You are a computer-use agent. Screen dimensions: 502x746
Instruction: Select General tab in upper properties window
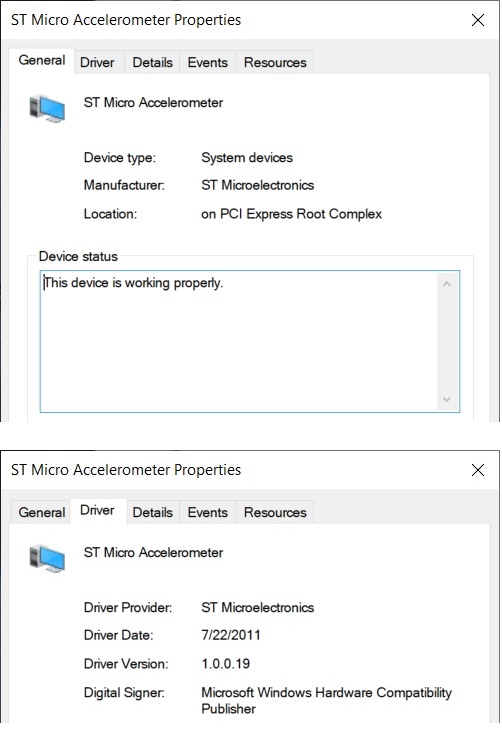coord(42,60)
